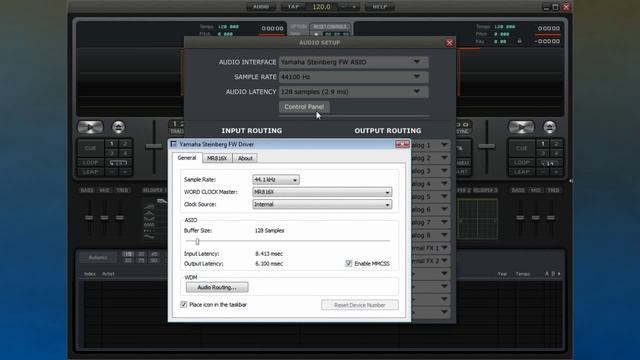Toggle LEAP on the right deck
This screenshot has height=360, width=640.
(522, 172)
